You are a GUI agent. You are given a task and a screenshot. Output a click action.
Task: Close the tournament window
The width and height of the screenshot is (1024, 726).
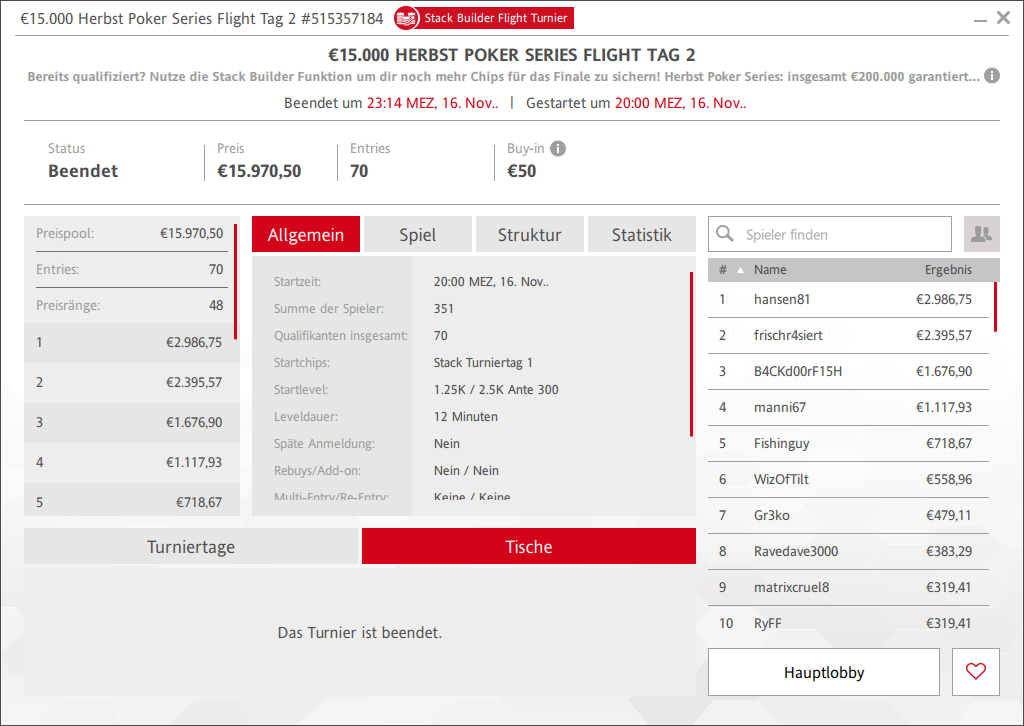click(1003, 17)
